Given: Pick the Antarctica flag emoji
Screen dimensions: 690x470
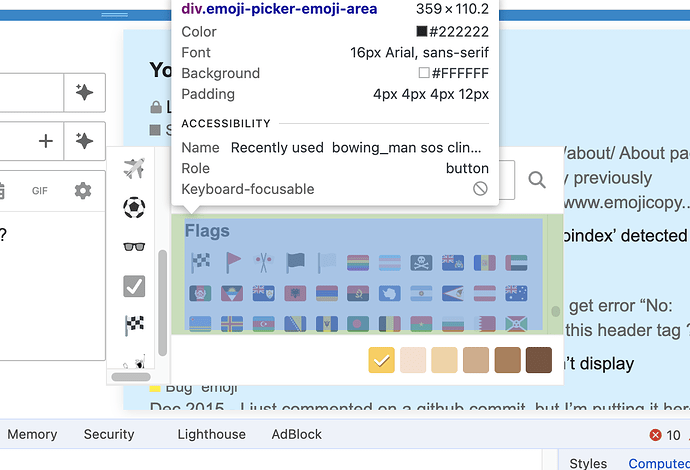Looking at the screenshot, I should [x=390, y=294].
